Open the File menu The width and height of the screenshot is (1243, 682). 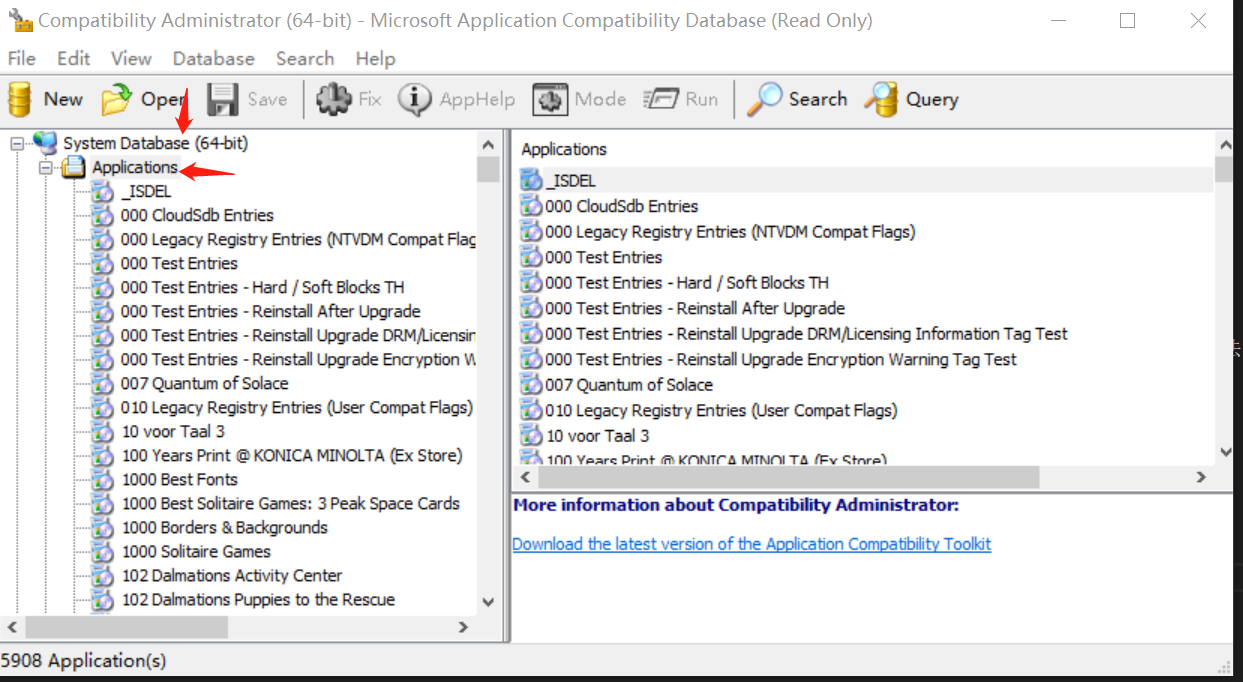[x=21, y=58]
